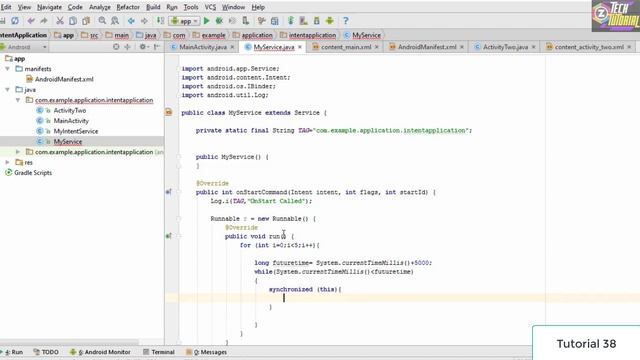Fold the Runnable block in the gutter
This screenshot has height=360, width=640.
[x=178, y=219]
